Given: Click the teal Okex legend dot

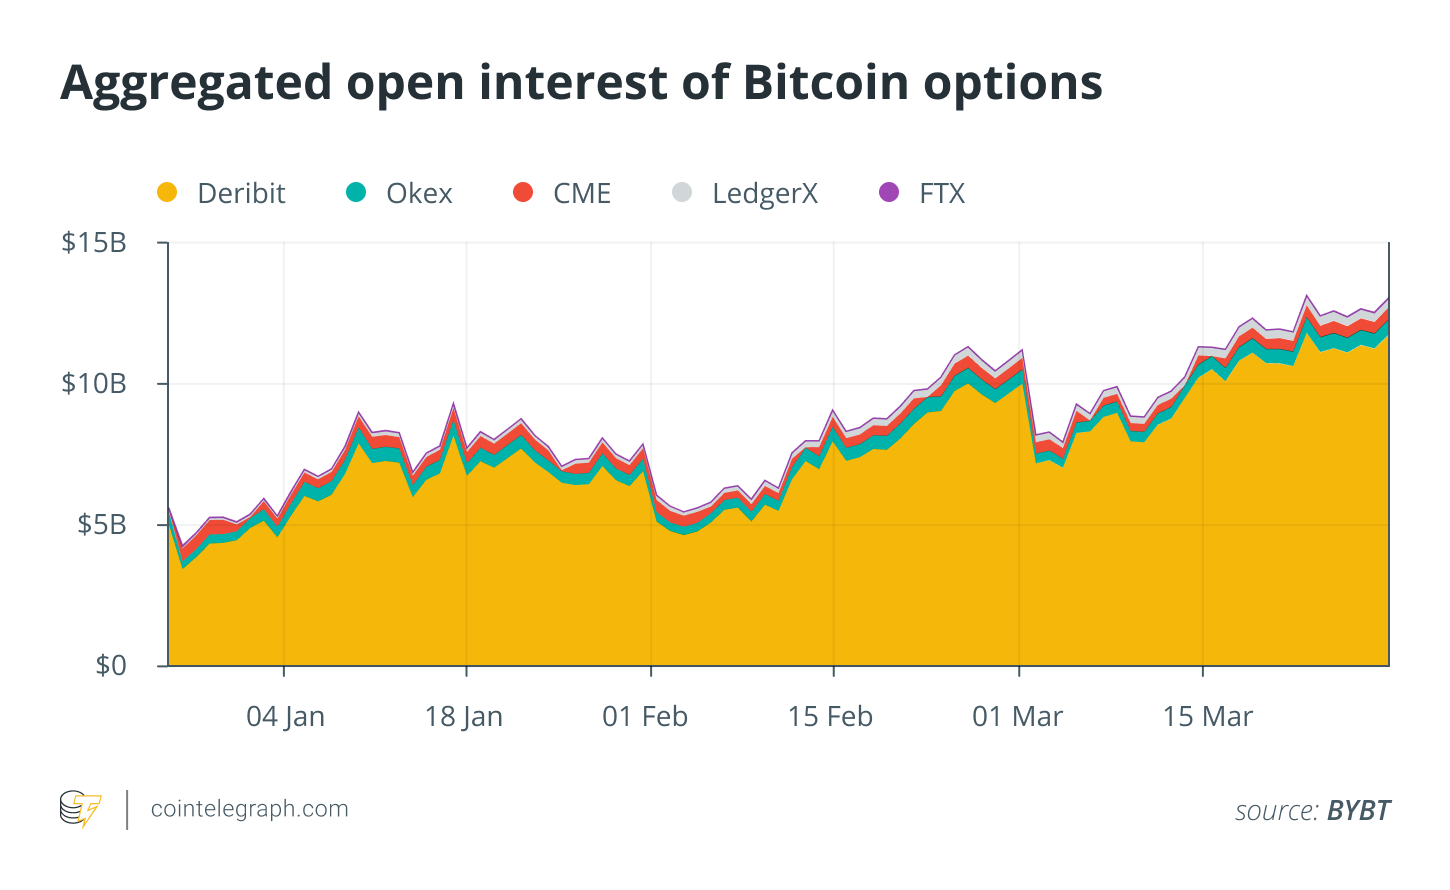Looking at the screenshot, I should [356, 192].
